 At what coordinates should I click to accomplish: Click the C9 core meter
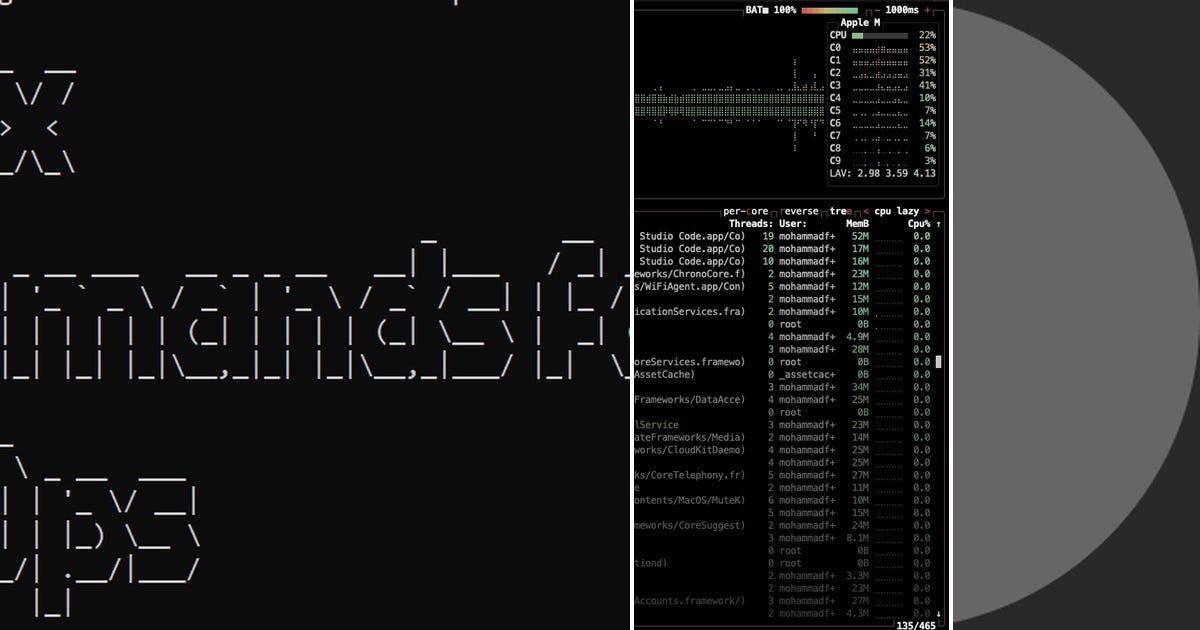(x=880, y=159)
